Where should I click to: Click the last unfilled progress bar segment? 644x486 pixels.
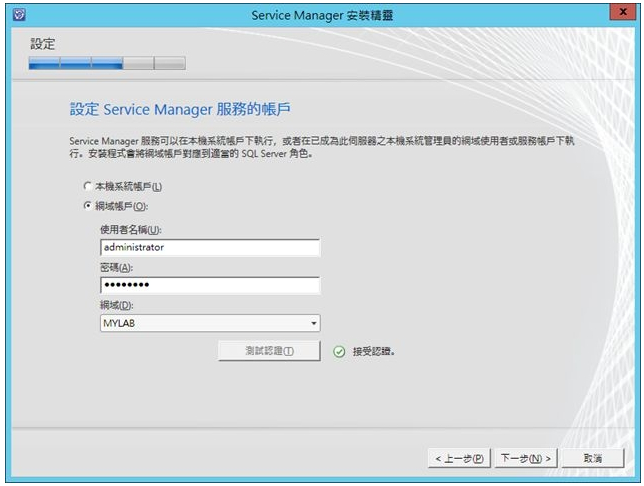click(x=170, y=63)
